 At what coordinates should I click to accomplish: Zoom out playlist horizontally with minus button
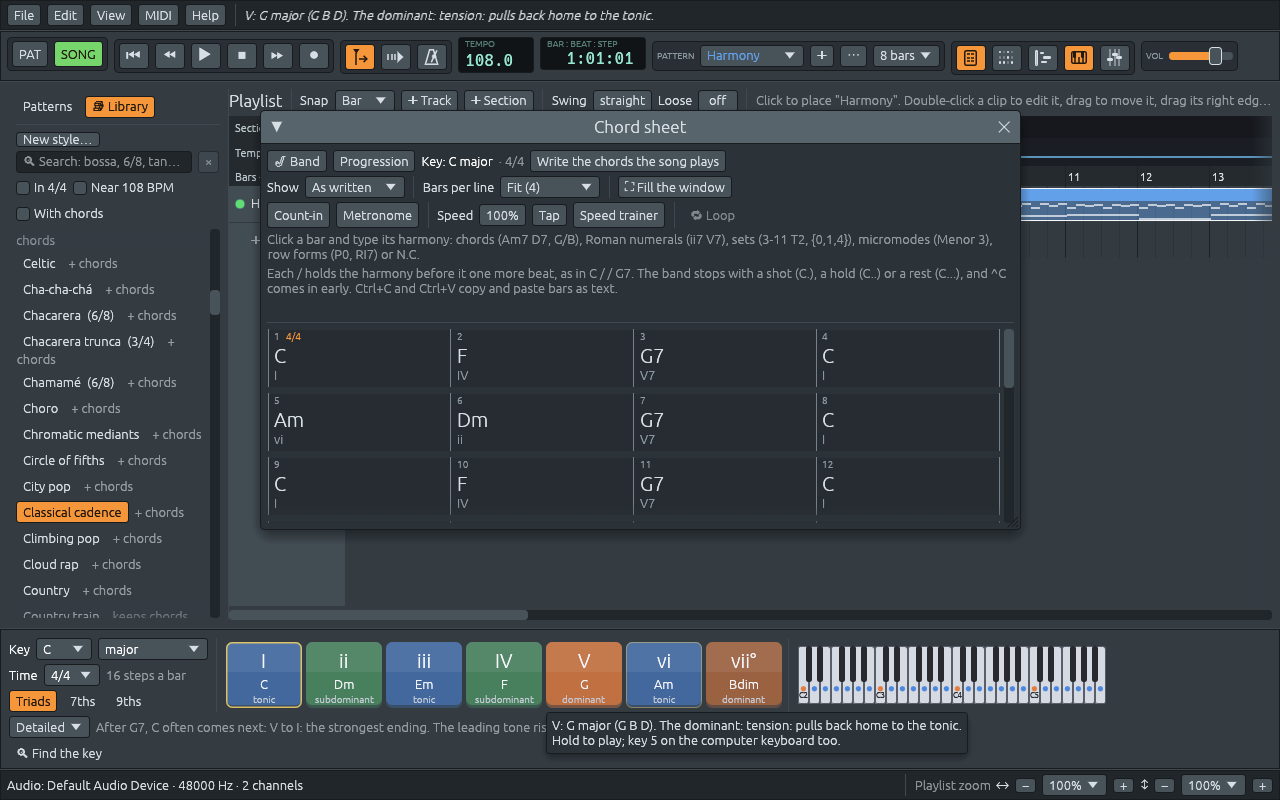click(x=1026, y=786)
